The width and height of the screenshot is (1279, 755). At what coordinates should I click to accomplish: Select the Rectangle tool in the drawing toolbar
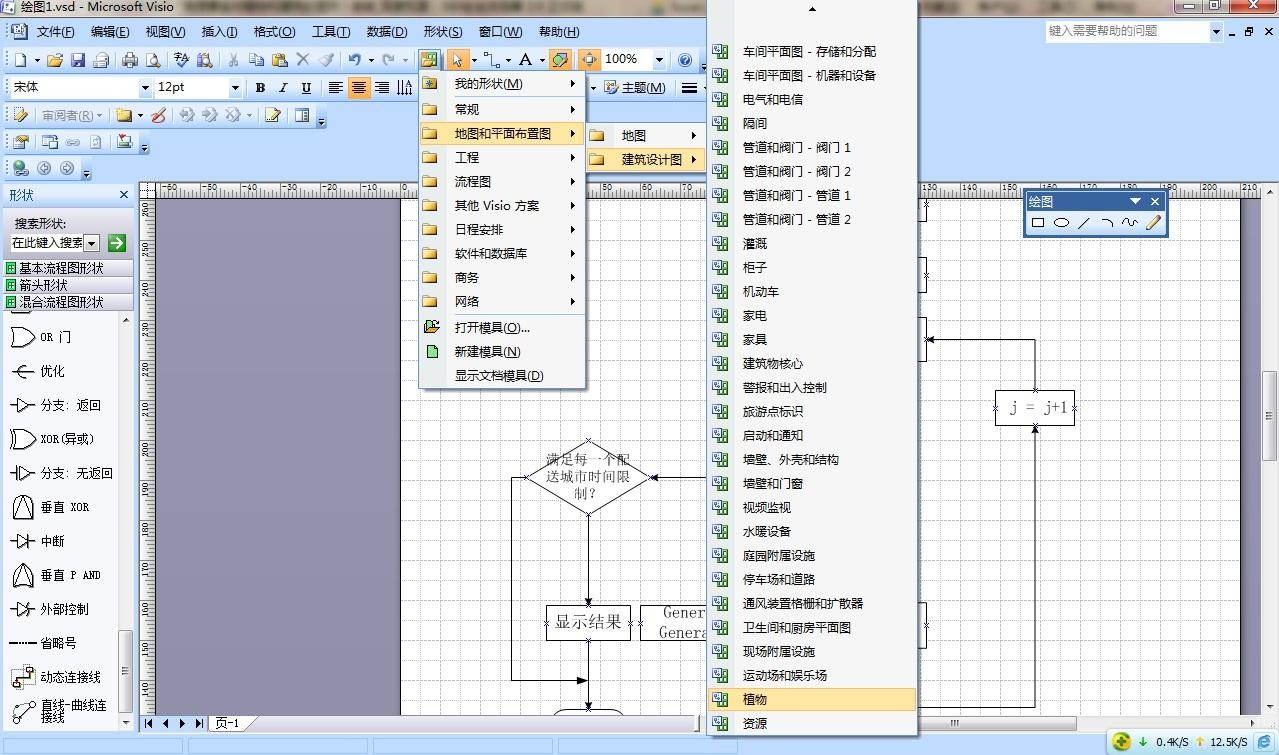(1037, 222)
